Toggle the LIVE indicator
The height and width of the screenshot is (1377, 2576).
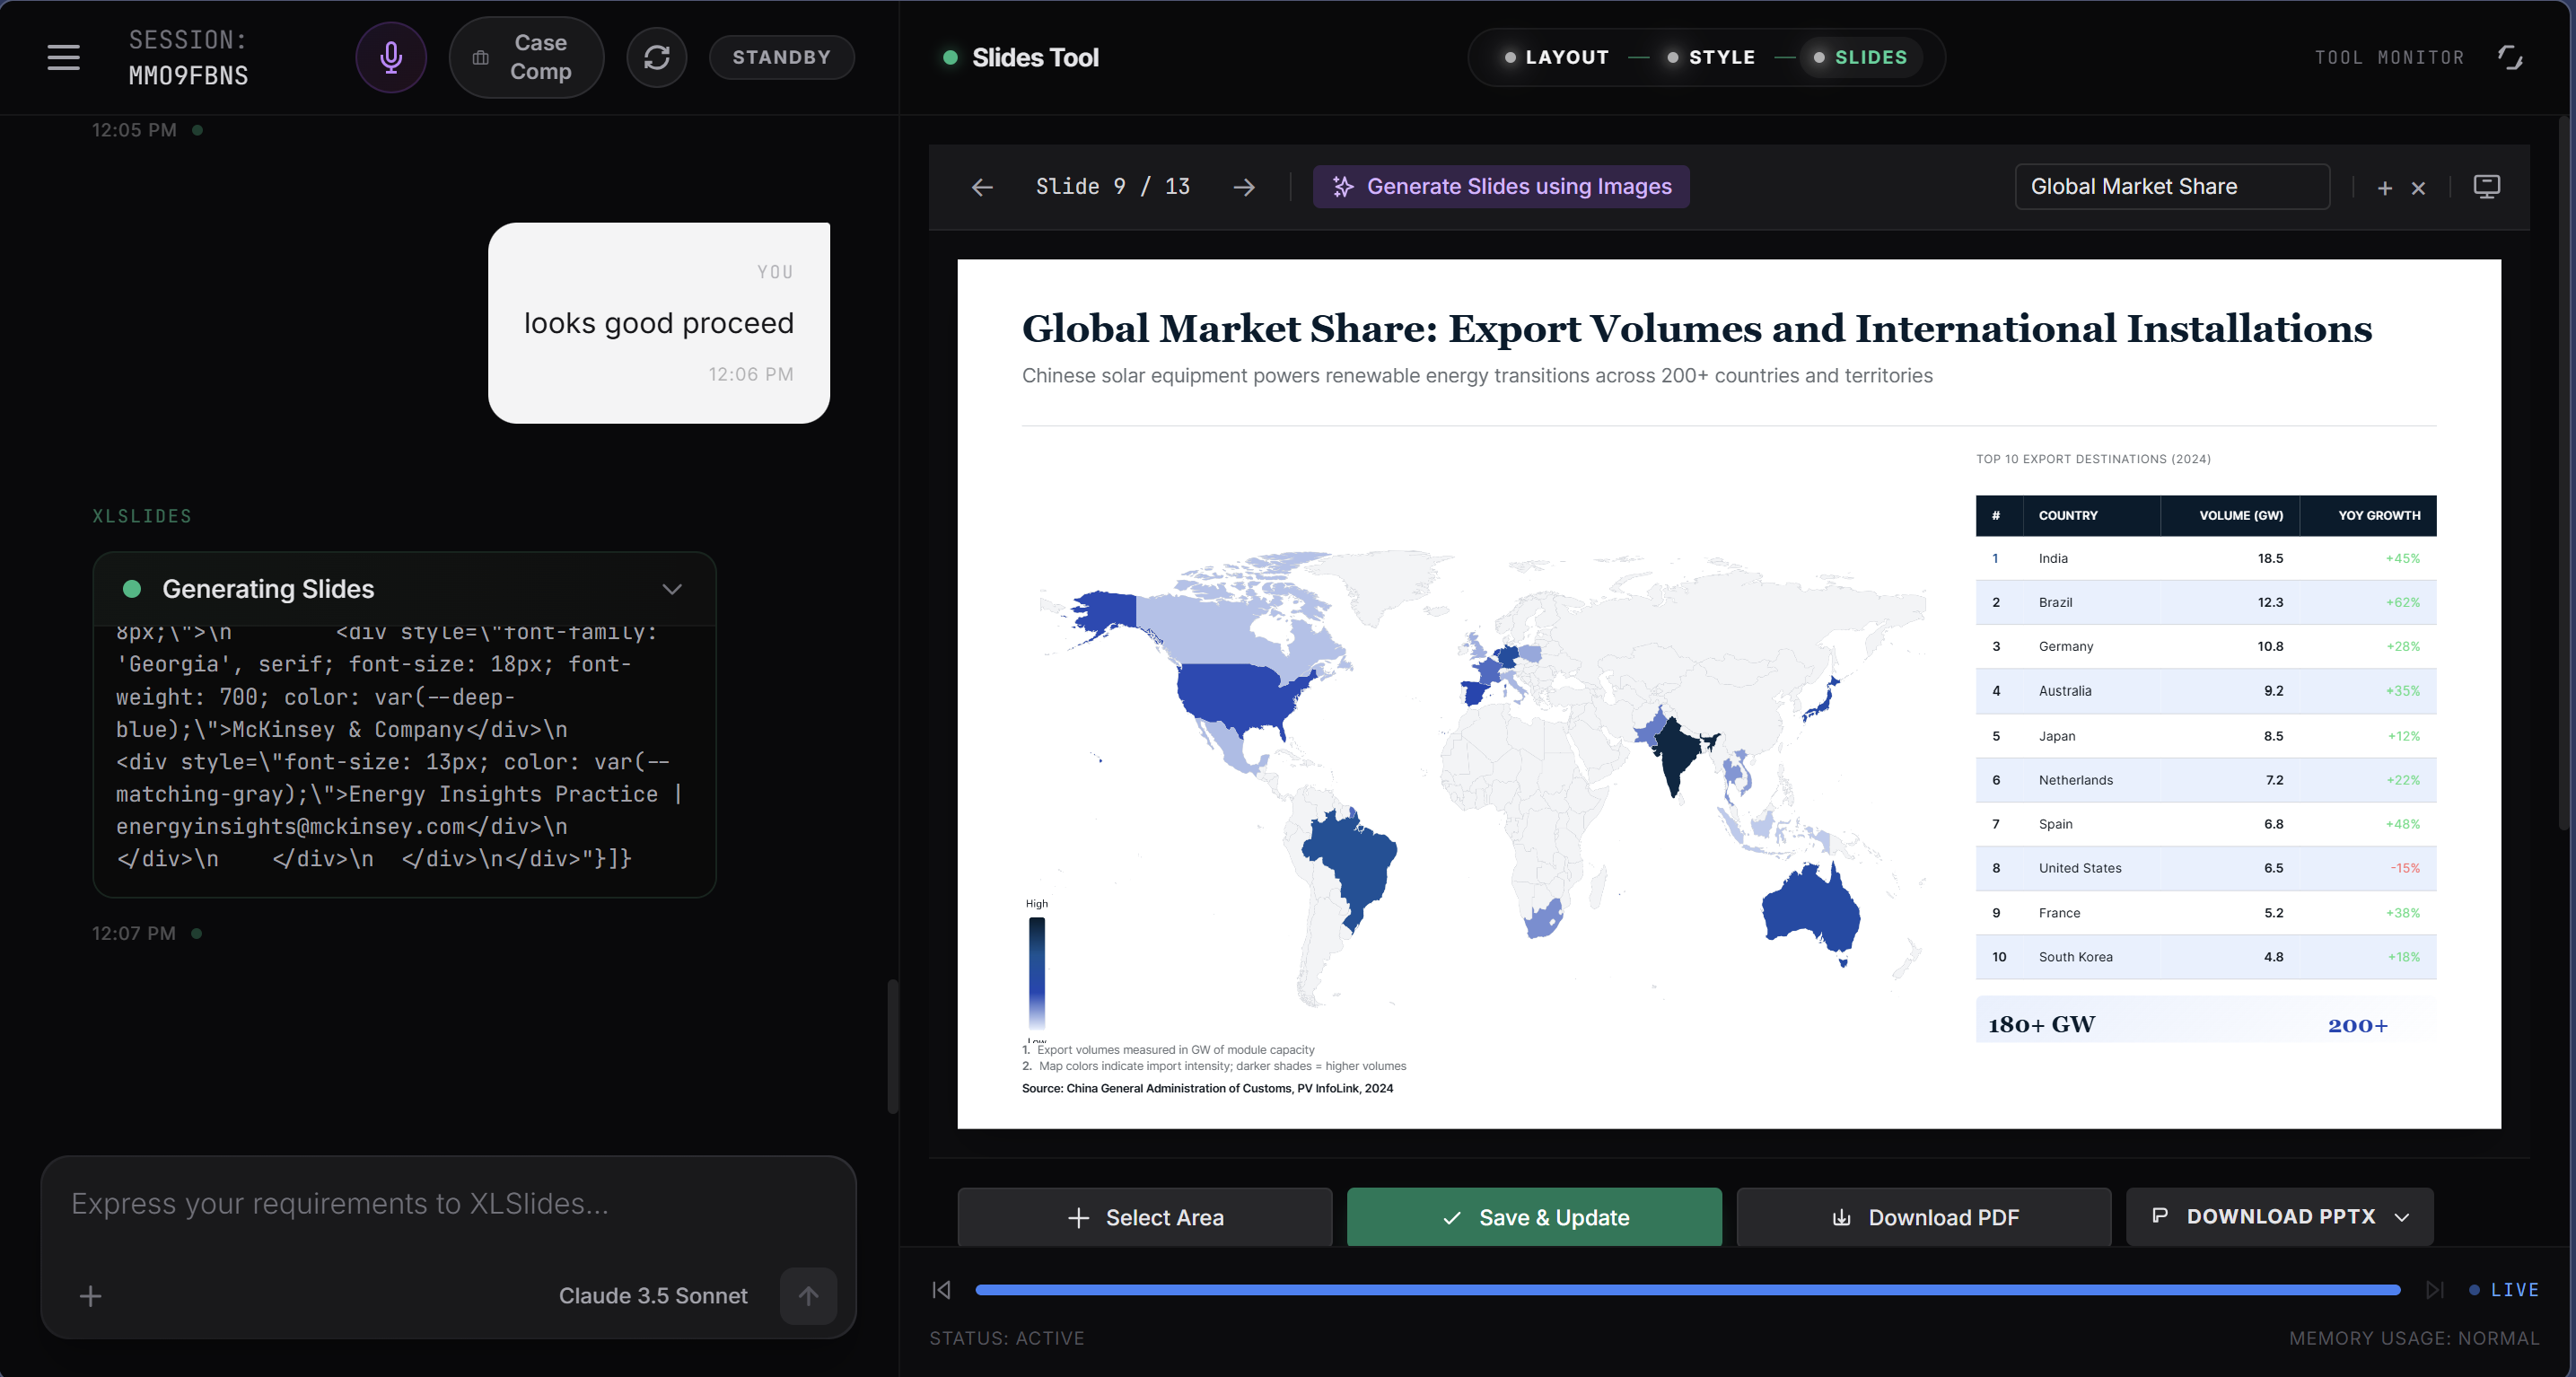click(x=2505, y=1290)
